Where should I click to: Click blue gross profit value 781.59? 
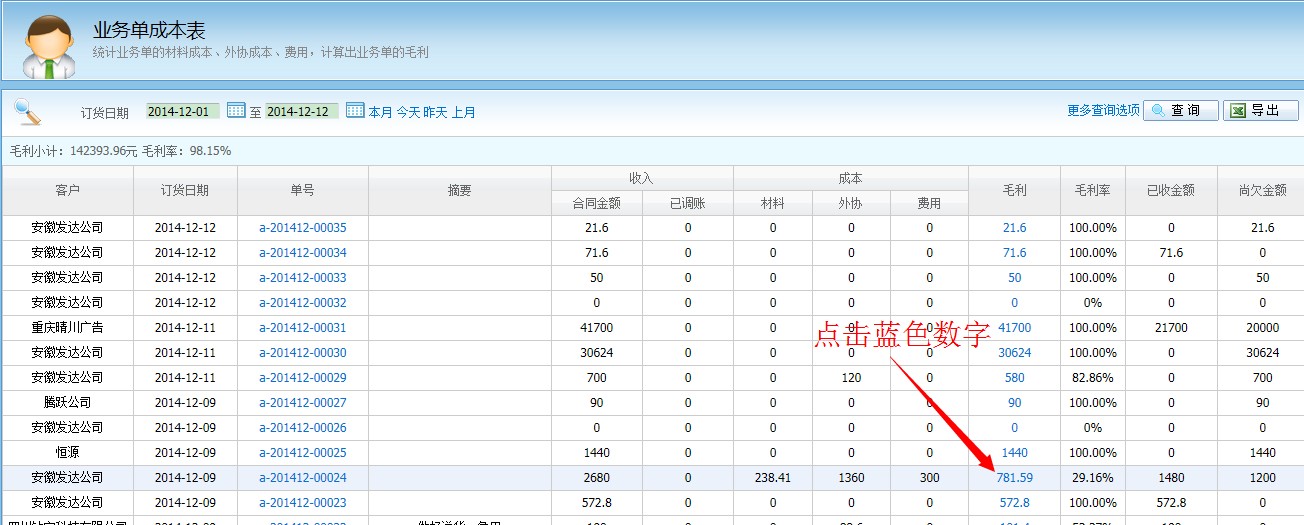click(x=1014, y=478)
